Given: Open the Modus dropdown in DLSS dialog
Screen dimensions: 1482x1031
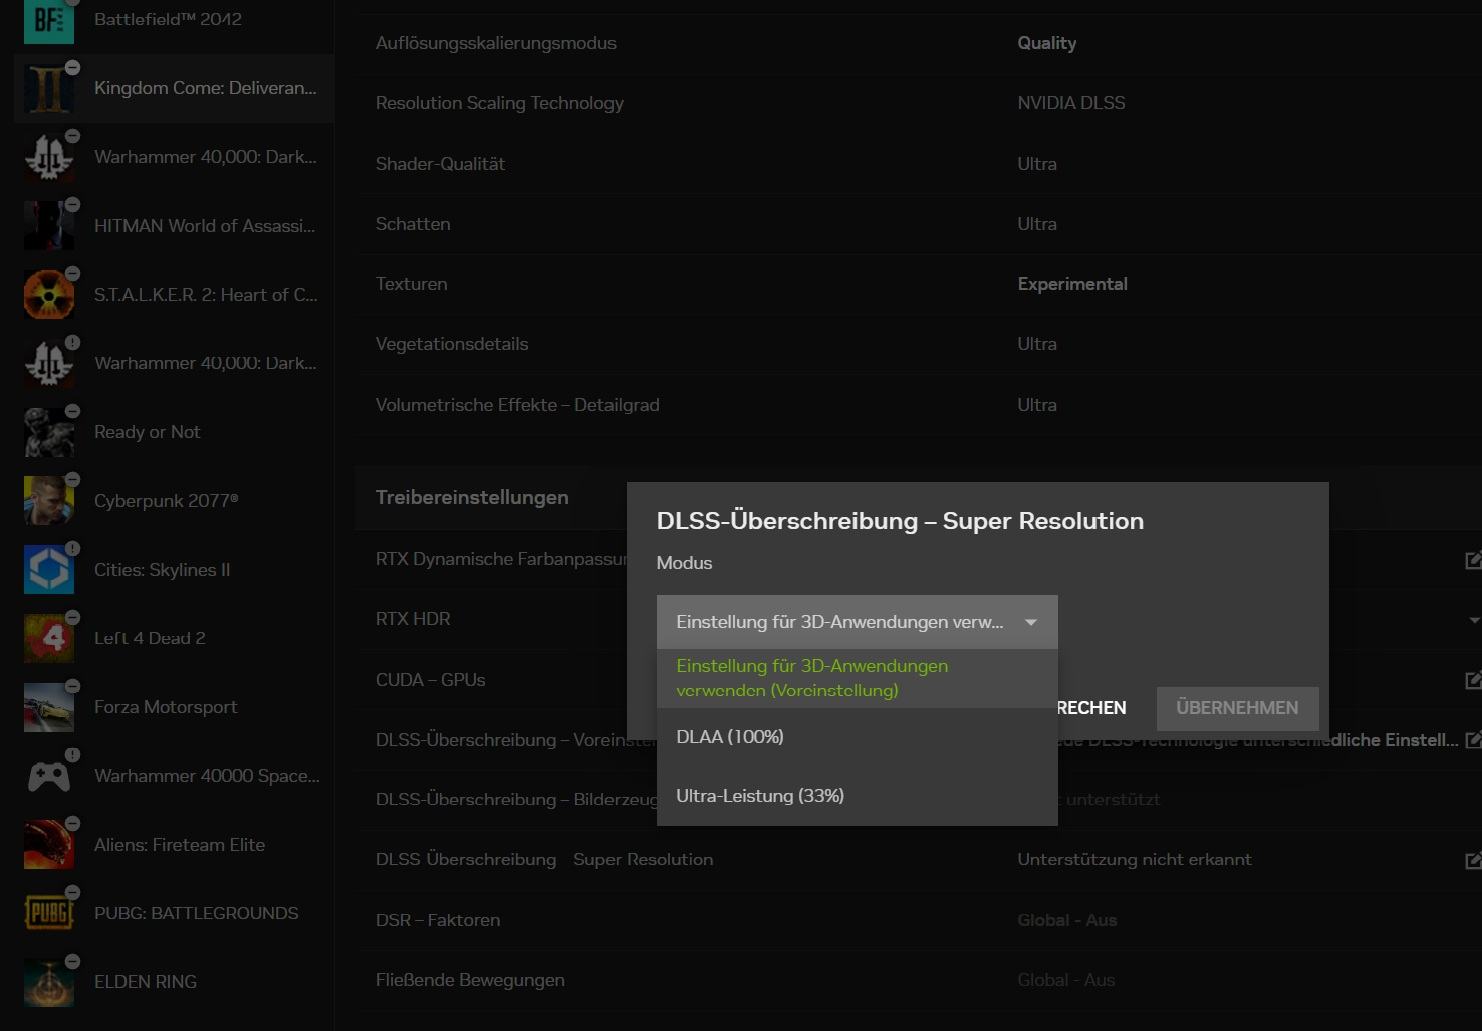Looking at the screenshot, I should click(857, 622).
